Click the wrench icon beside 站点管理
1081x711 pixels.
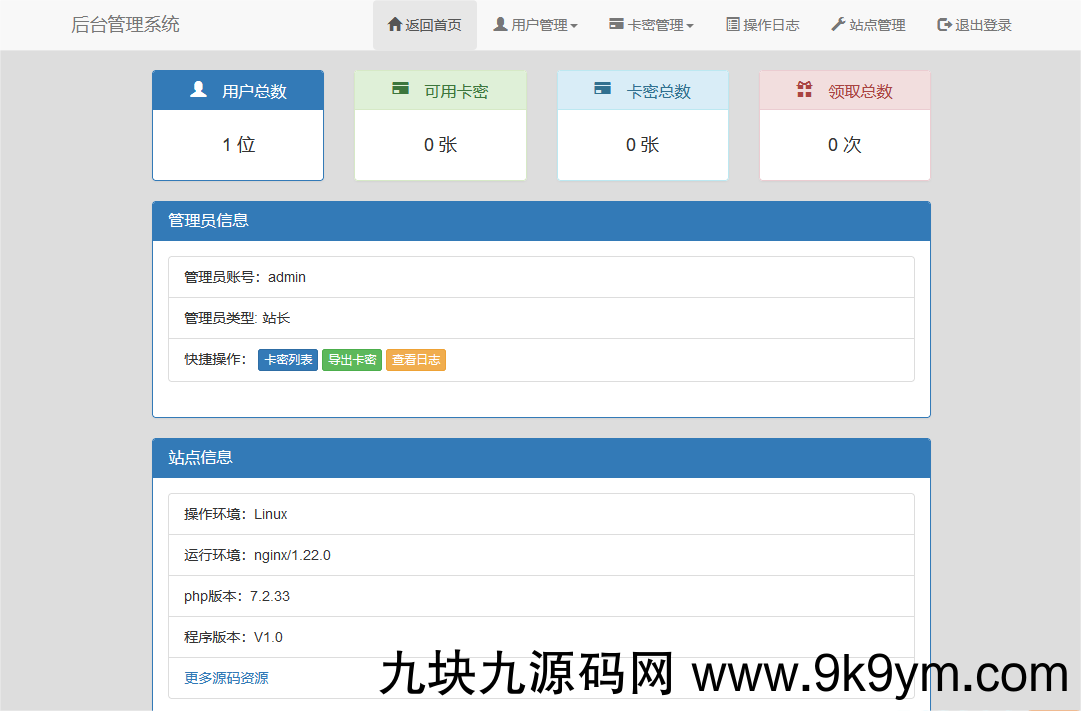click(838, 24)
